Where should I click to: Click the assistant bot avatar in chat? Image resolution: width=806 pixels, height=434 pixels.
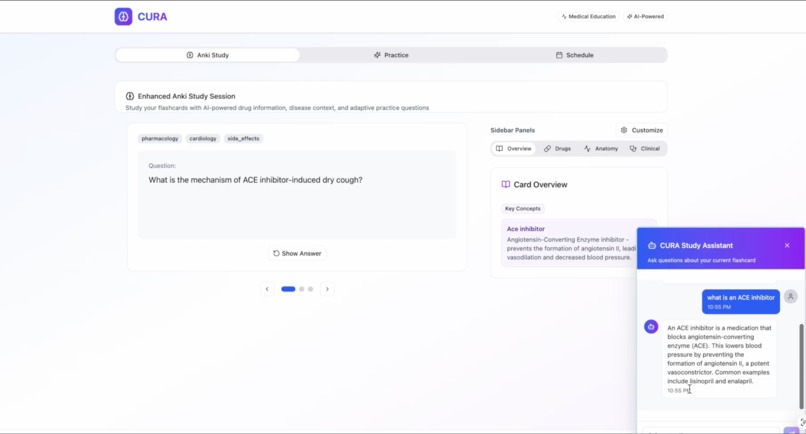[651, 327]
